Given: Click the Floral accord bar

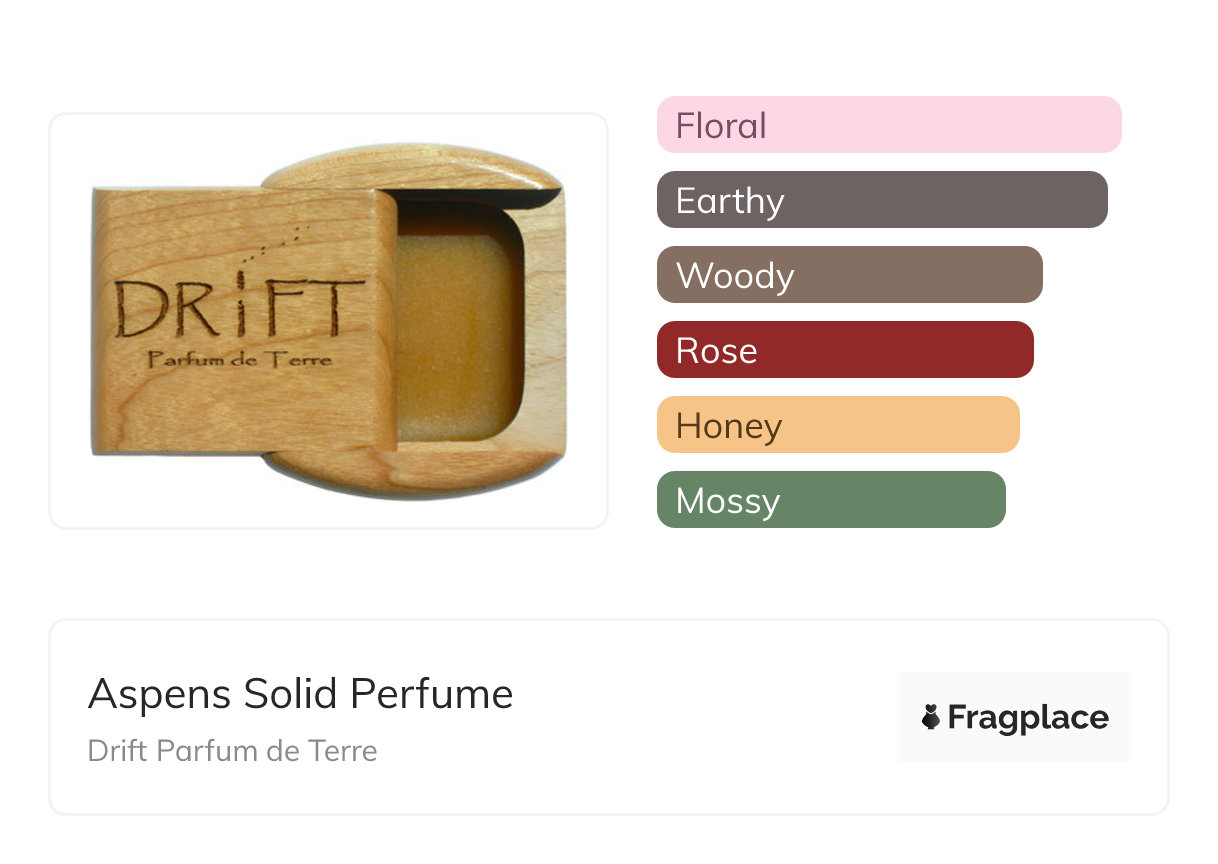Looking at the screenshot, I should click(x=888, y=125).
